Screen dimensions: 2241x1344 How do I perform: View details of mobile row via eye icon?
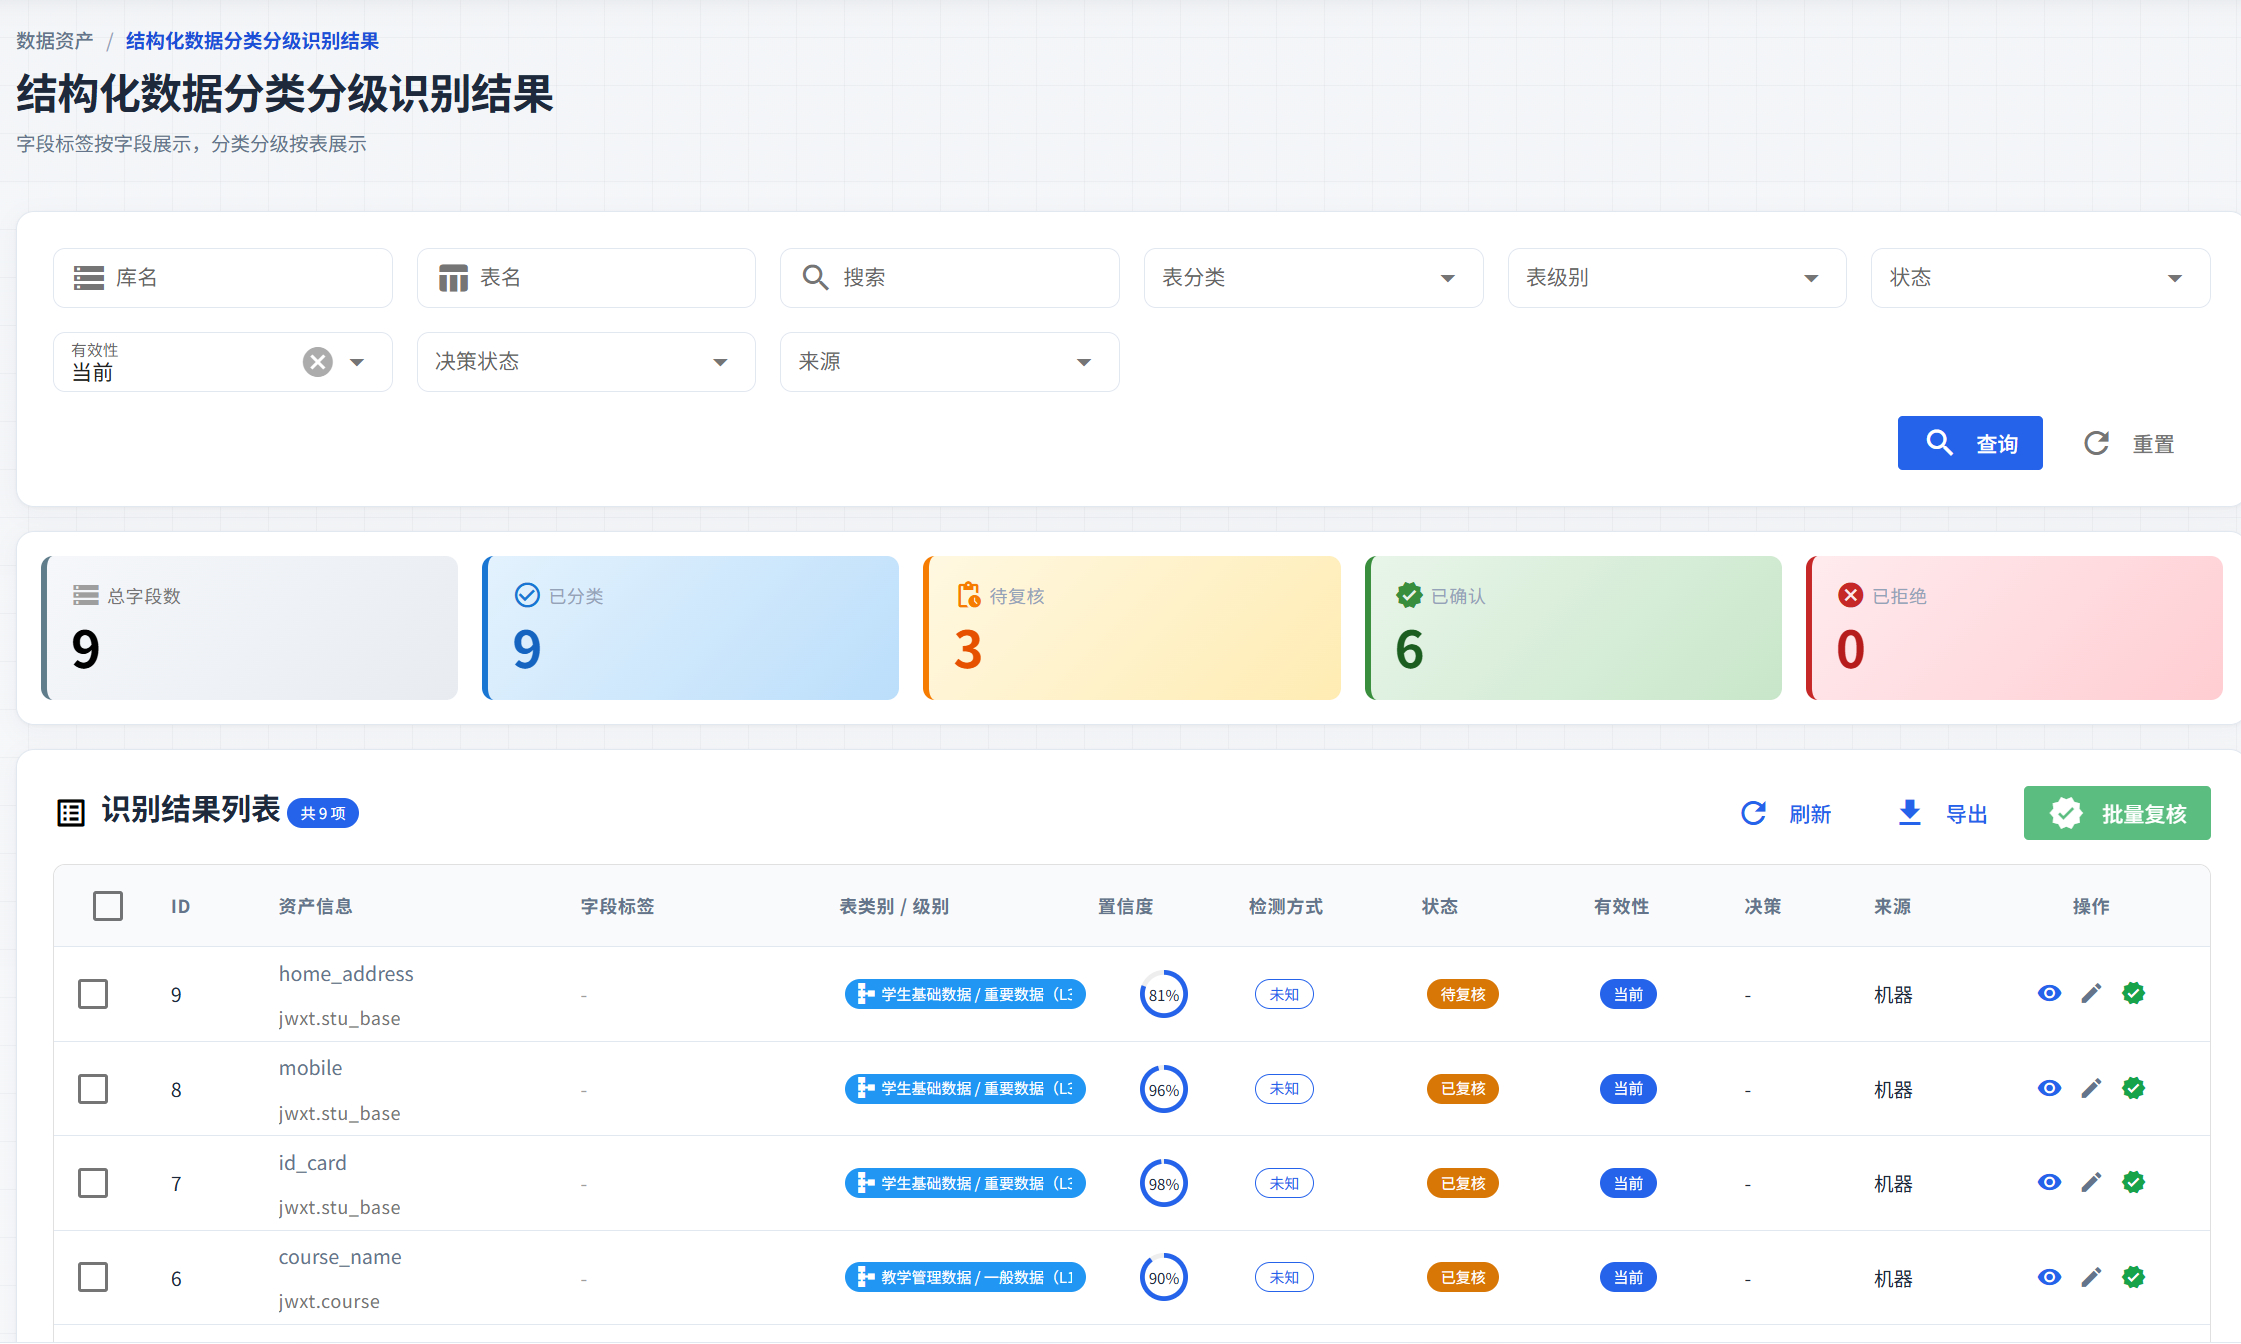coord(2049,1088)
